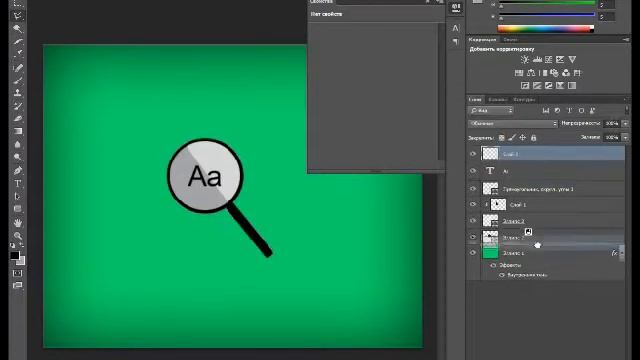
Task: Add an Exposure adjustment
Action: click(x=560, y=60)
